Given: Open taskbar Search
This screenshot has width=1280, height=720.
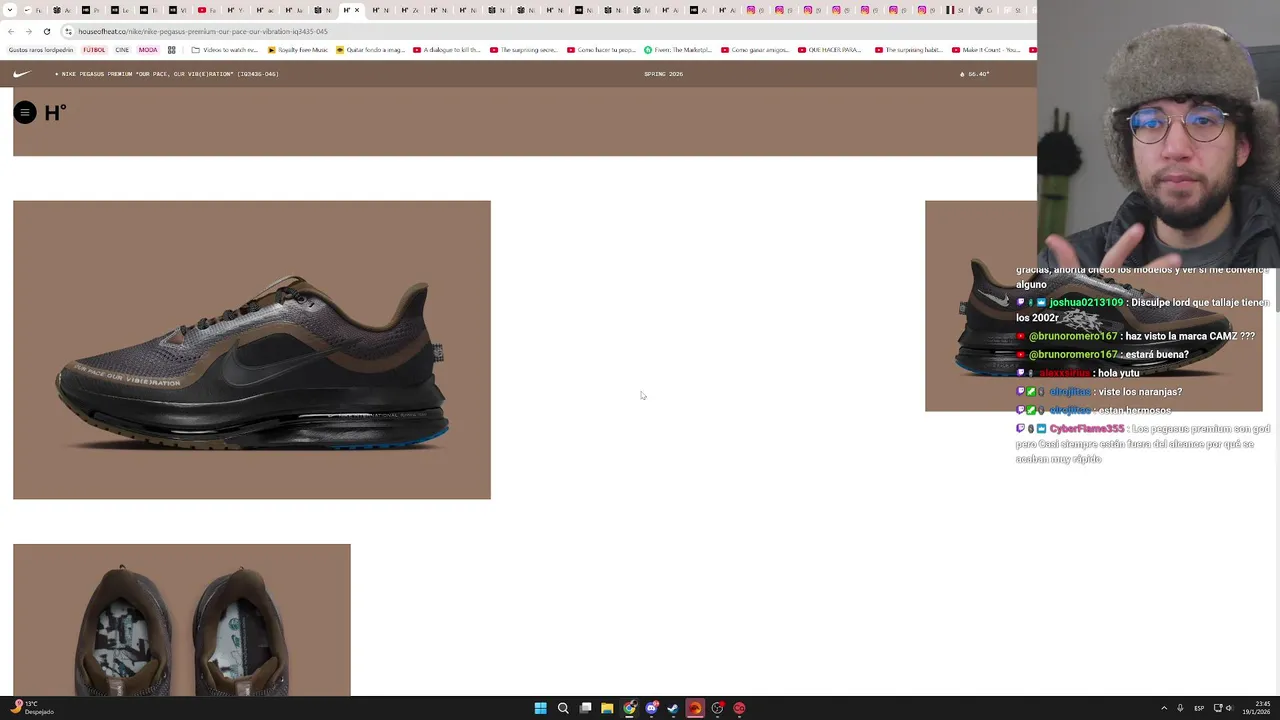Looking at the screenshot, I should [563, 708].
